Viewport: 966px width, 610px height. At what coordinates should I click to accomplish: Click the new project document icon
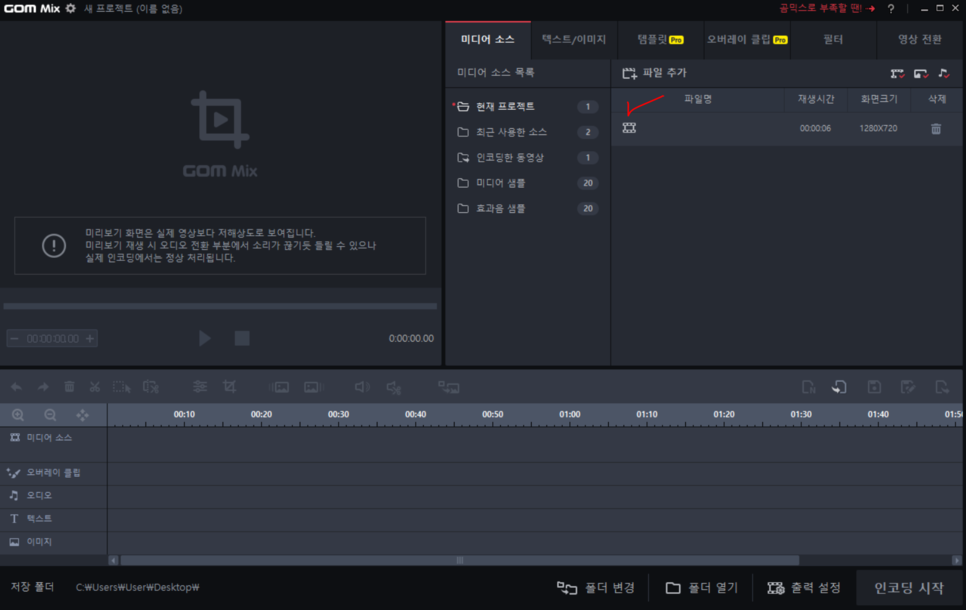tap(809, 387)
